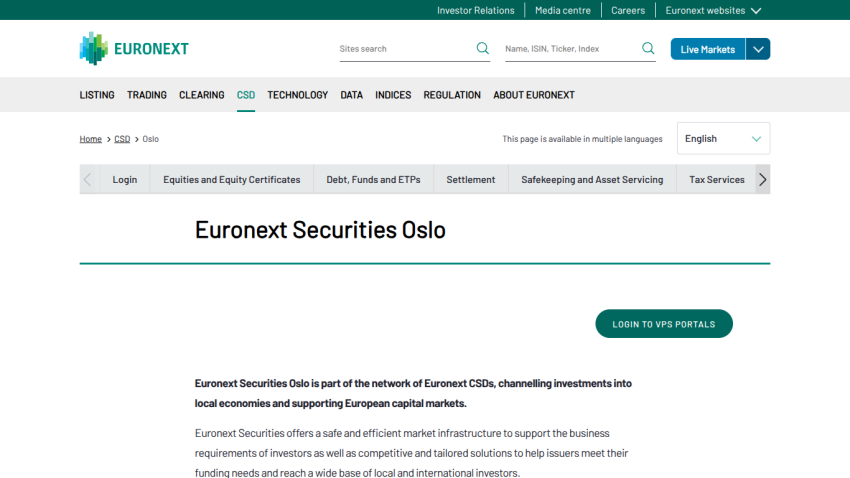Click the CSD breadcrumb link

[x=122, y=139]
